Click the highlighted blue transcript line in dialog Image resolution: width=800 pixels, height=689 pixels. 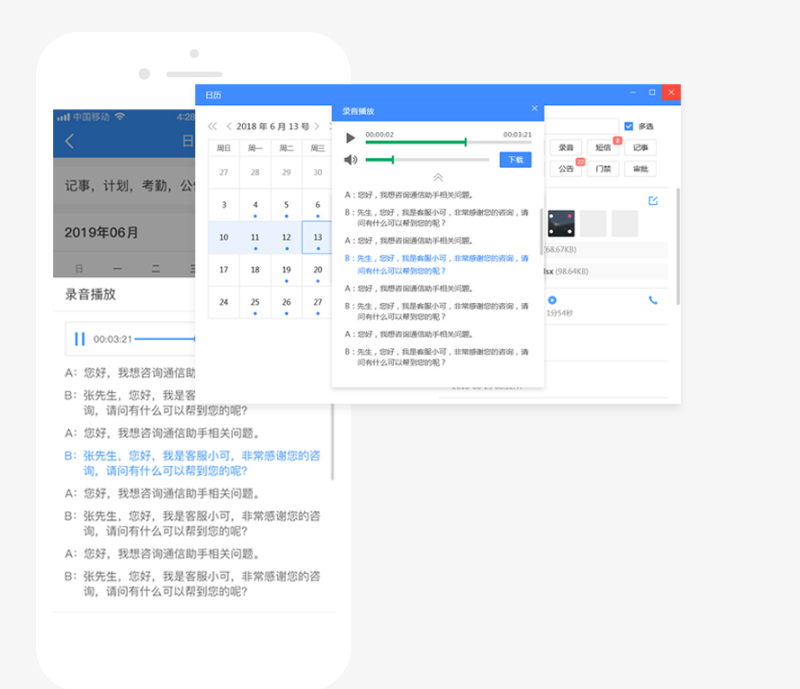[437, 264]
